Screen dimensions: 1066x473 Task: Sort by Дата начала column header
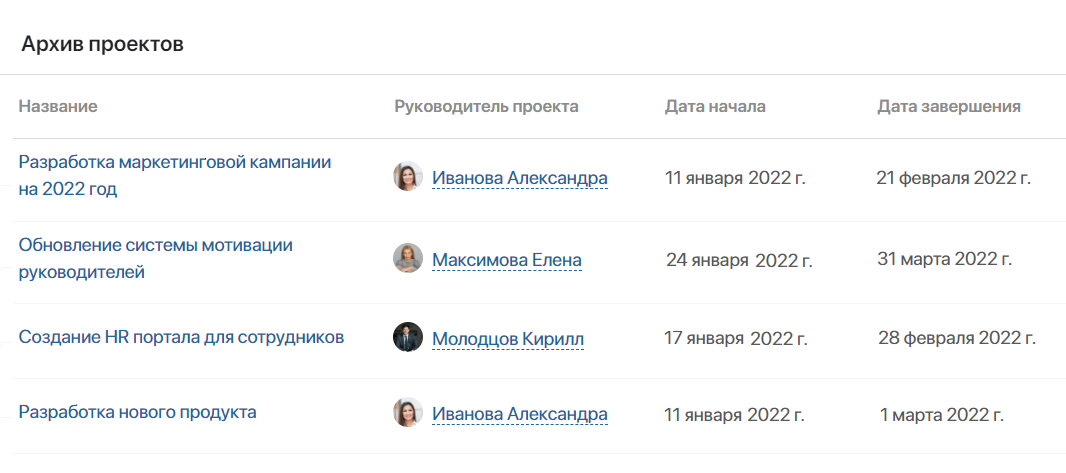[x=715, y=107]
